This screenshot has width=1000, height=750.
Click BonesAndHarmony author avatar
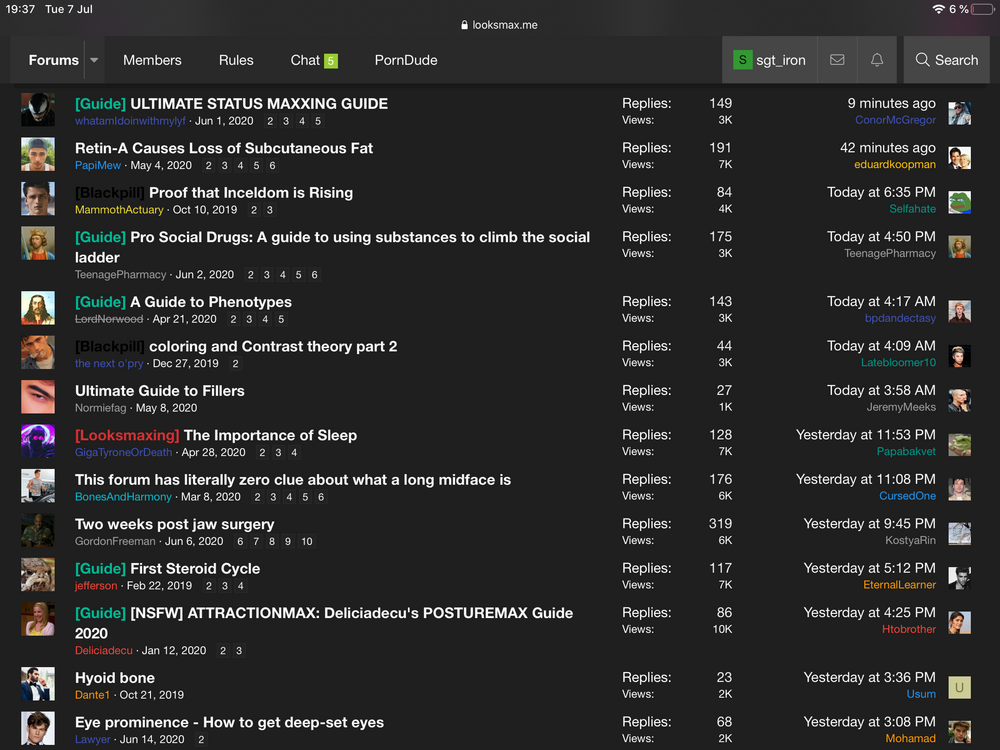pyautogui.click(x=38, y=486)
